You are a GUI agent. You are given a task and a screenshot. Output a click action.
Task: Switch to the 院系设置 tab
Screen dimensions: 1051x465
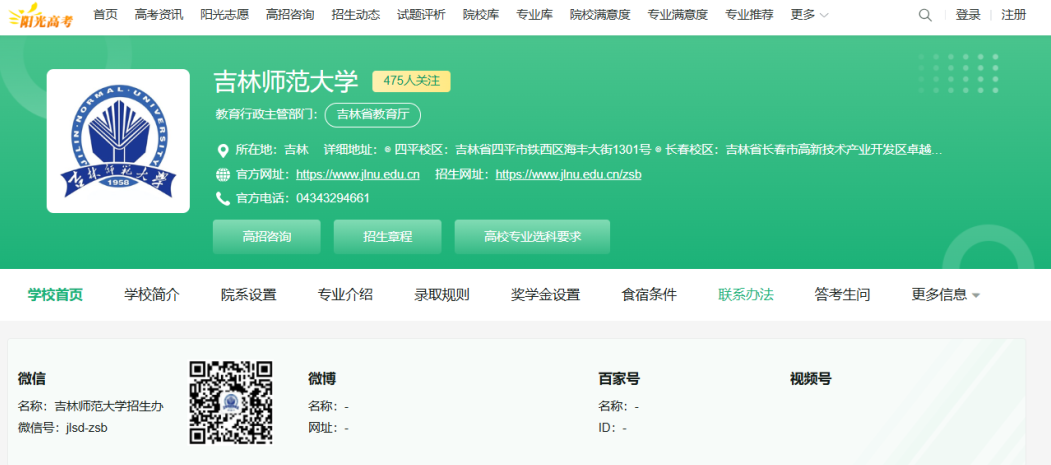point(249,295)
